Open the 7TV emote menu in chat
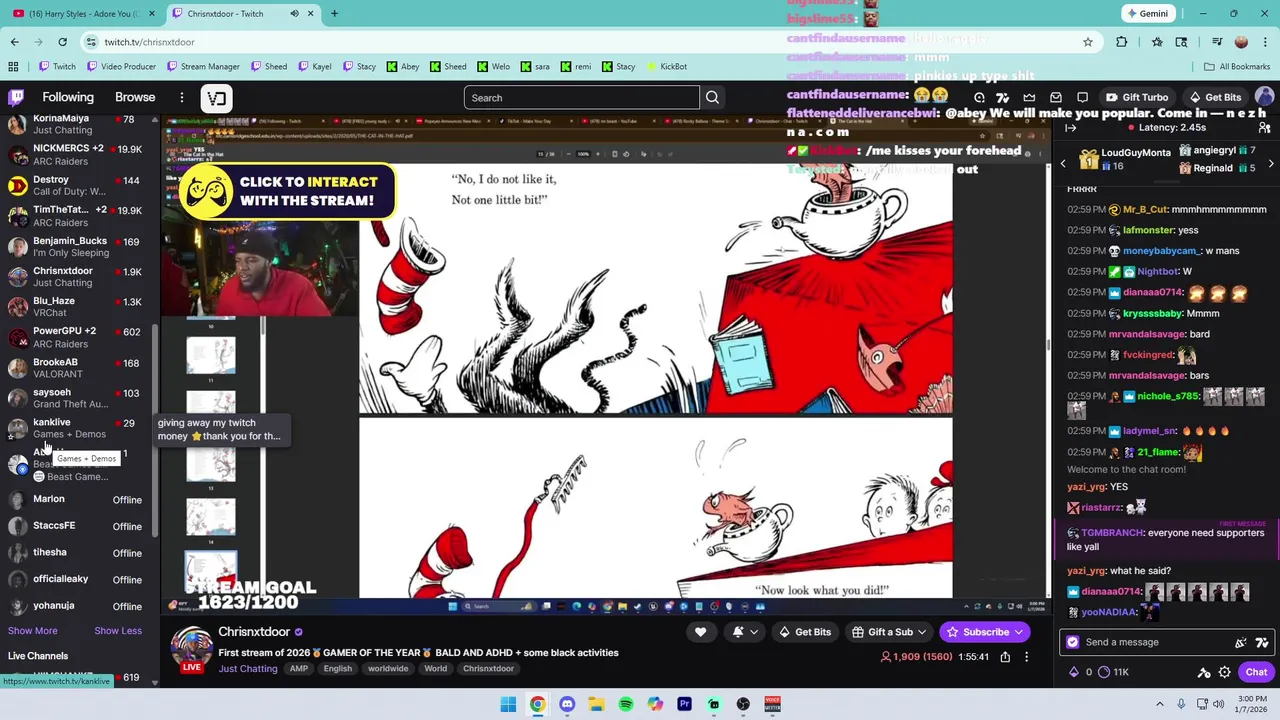The width and height of the screenshot is (1280, 720). [1262, 642]
